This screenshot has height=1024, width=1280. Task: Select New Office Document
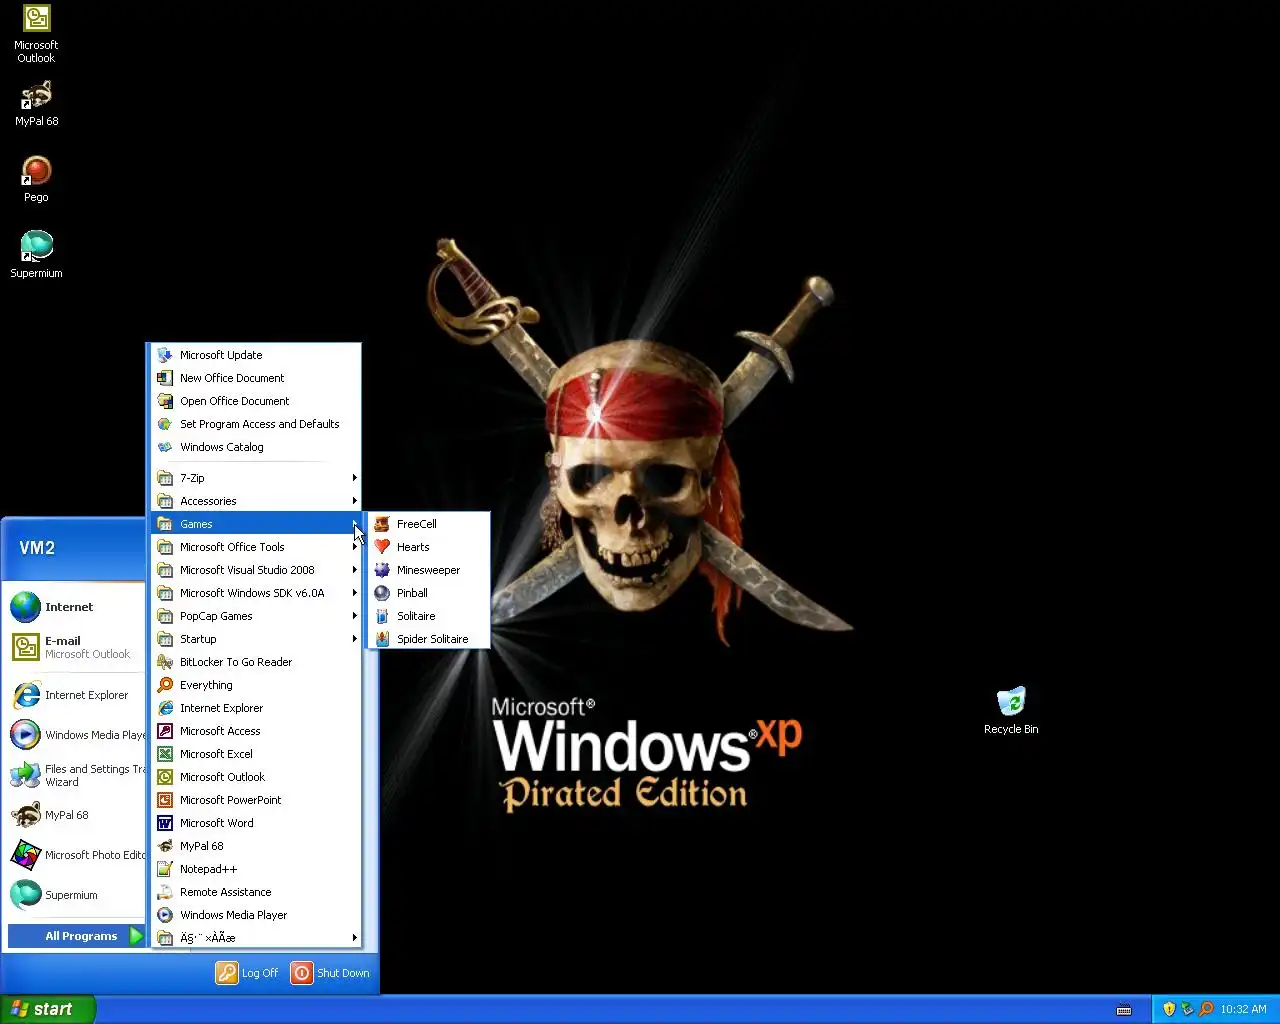coord(256,378)
